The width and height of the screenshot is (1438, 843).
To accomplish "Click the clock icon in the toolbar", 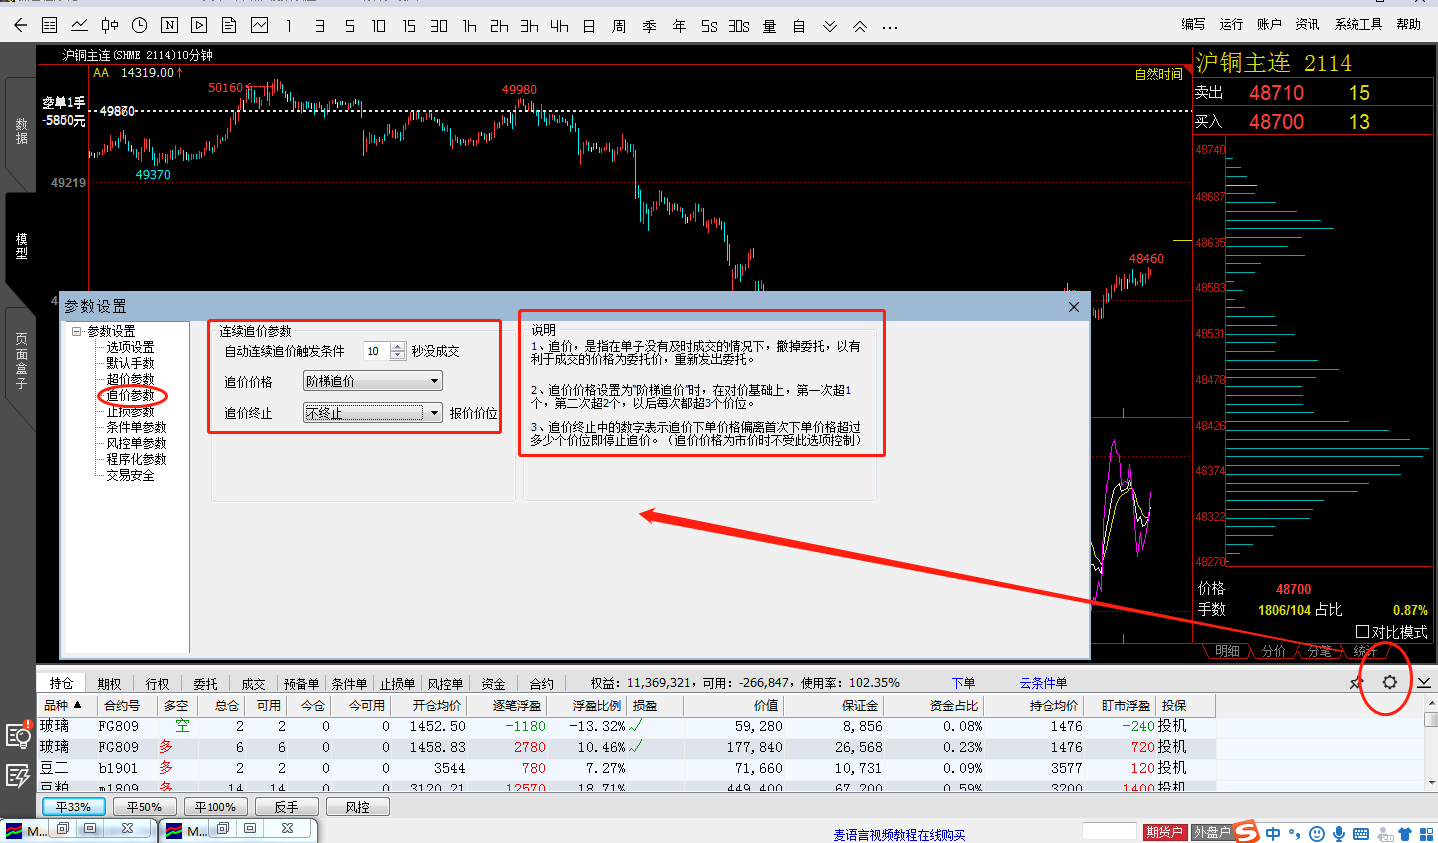I will (x=140, y=25).
